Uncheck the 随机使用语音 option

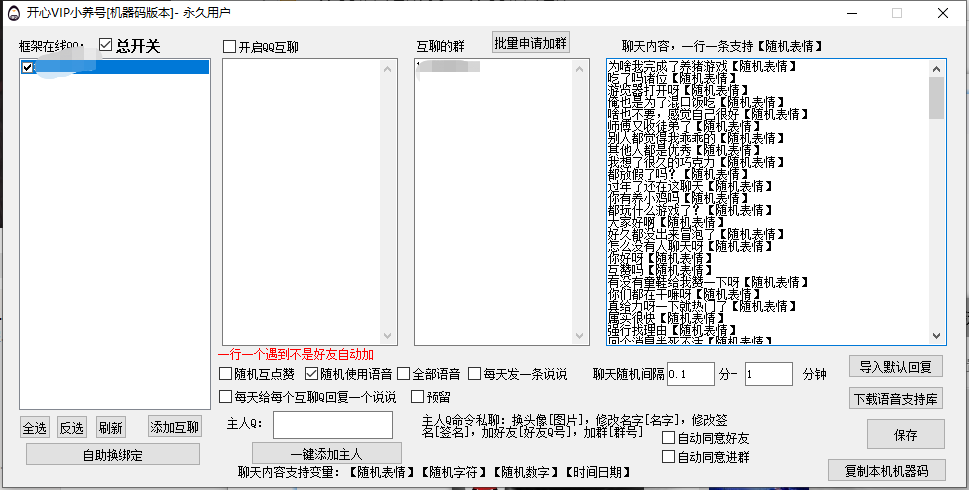click(312, 374)
